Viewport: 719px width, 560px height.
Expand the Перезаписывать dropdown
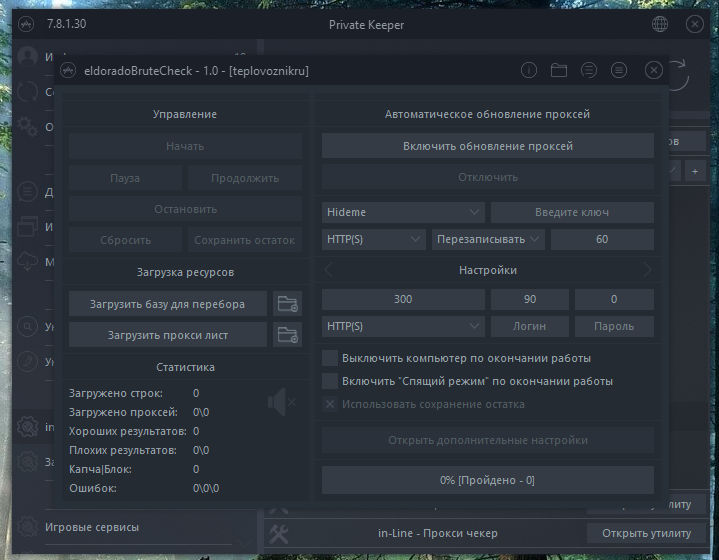(488, 239)
